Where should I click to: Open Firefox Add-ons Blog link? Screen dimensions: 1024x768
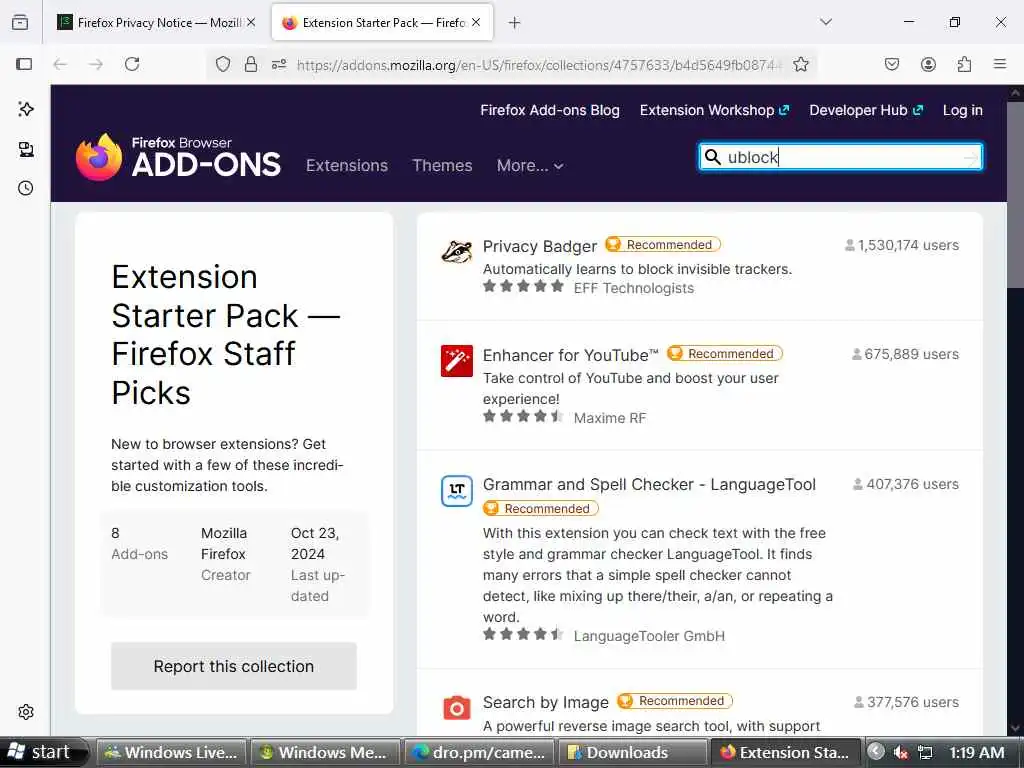pyautogui.click(x=550, y=110)
